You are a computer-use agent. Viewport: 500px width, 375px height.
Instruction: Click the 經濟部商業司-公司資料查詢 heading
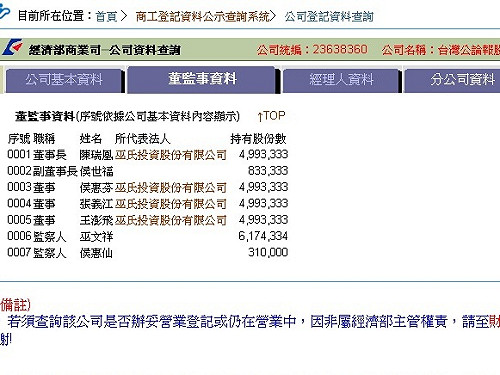pyautogui.click(x=104, y=50)
